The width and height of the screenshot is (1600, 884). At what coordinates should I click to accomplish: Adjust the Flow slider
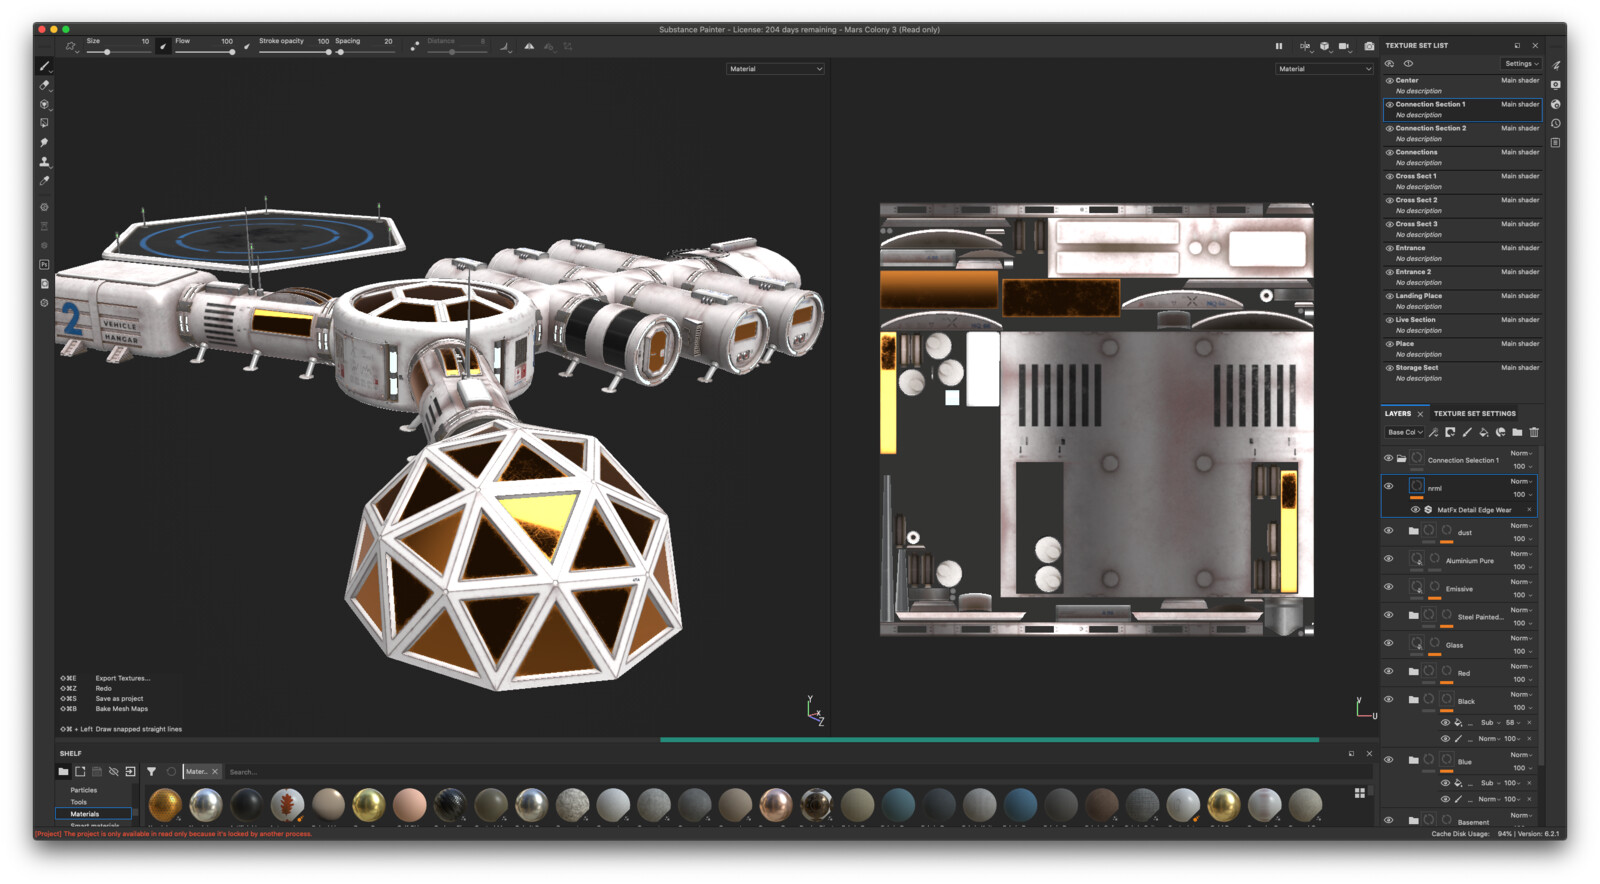point(205,51)
